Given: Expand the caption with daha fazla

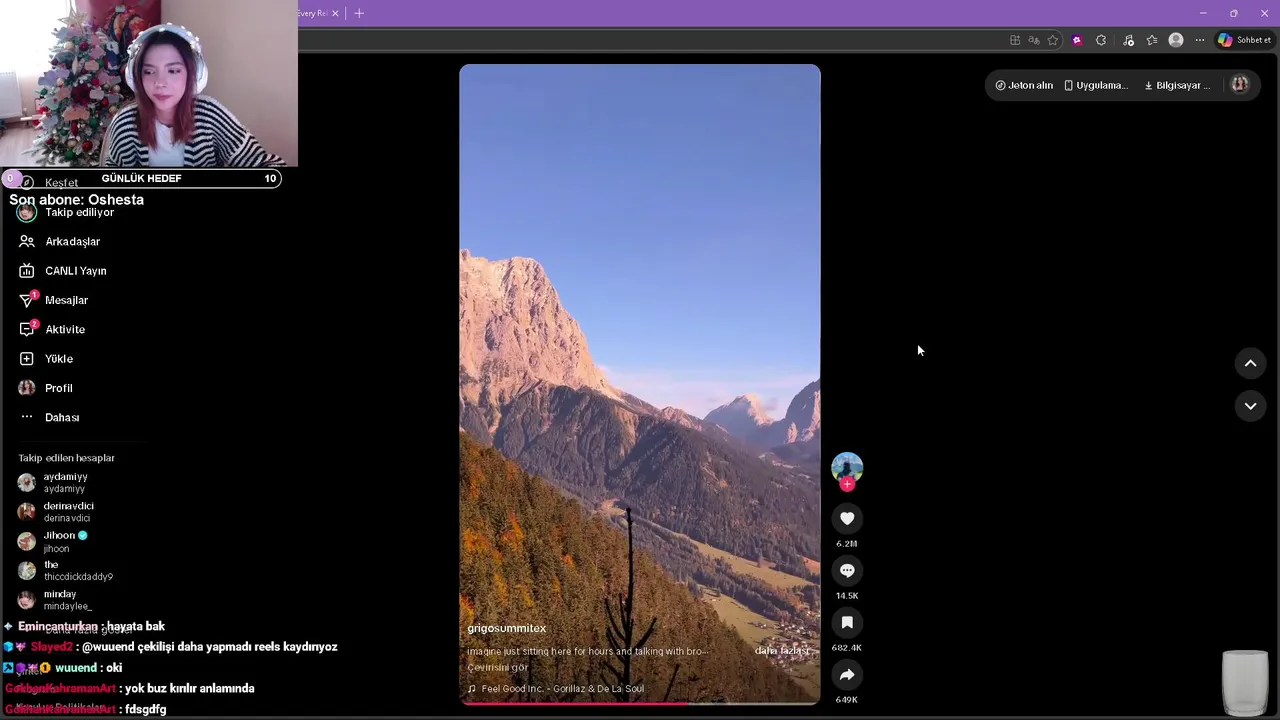Looking at the screenshot, I should (x=782, y=651).
